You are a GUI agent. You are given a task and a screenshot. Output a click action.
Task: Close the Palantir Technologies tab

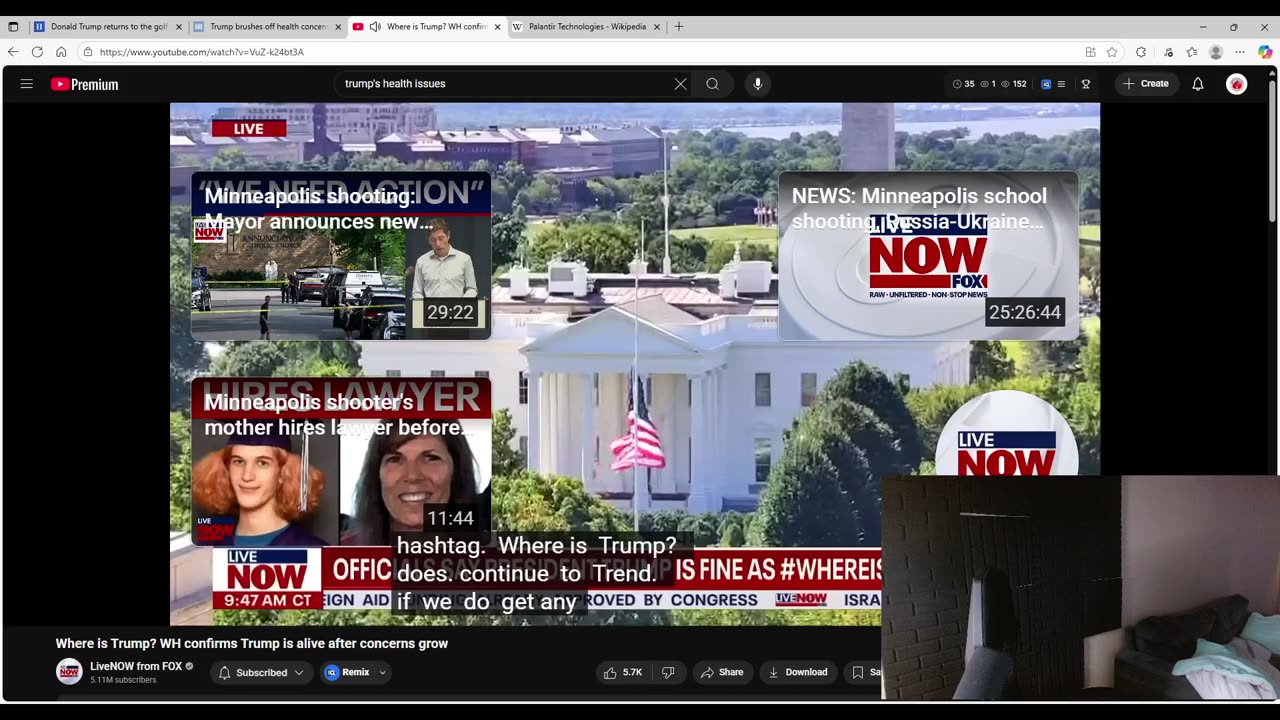pos(657,27)
